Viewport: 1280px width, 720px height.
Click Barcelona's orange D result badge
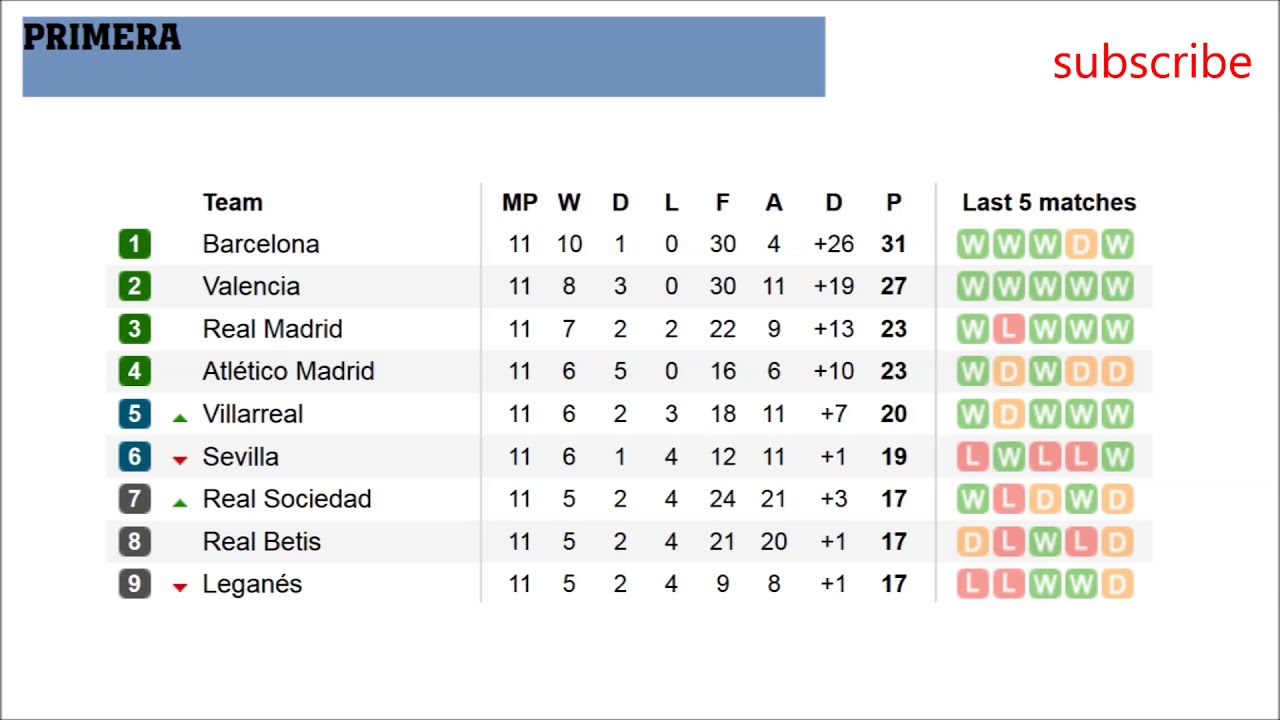[x=1081, y=244]
